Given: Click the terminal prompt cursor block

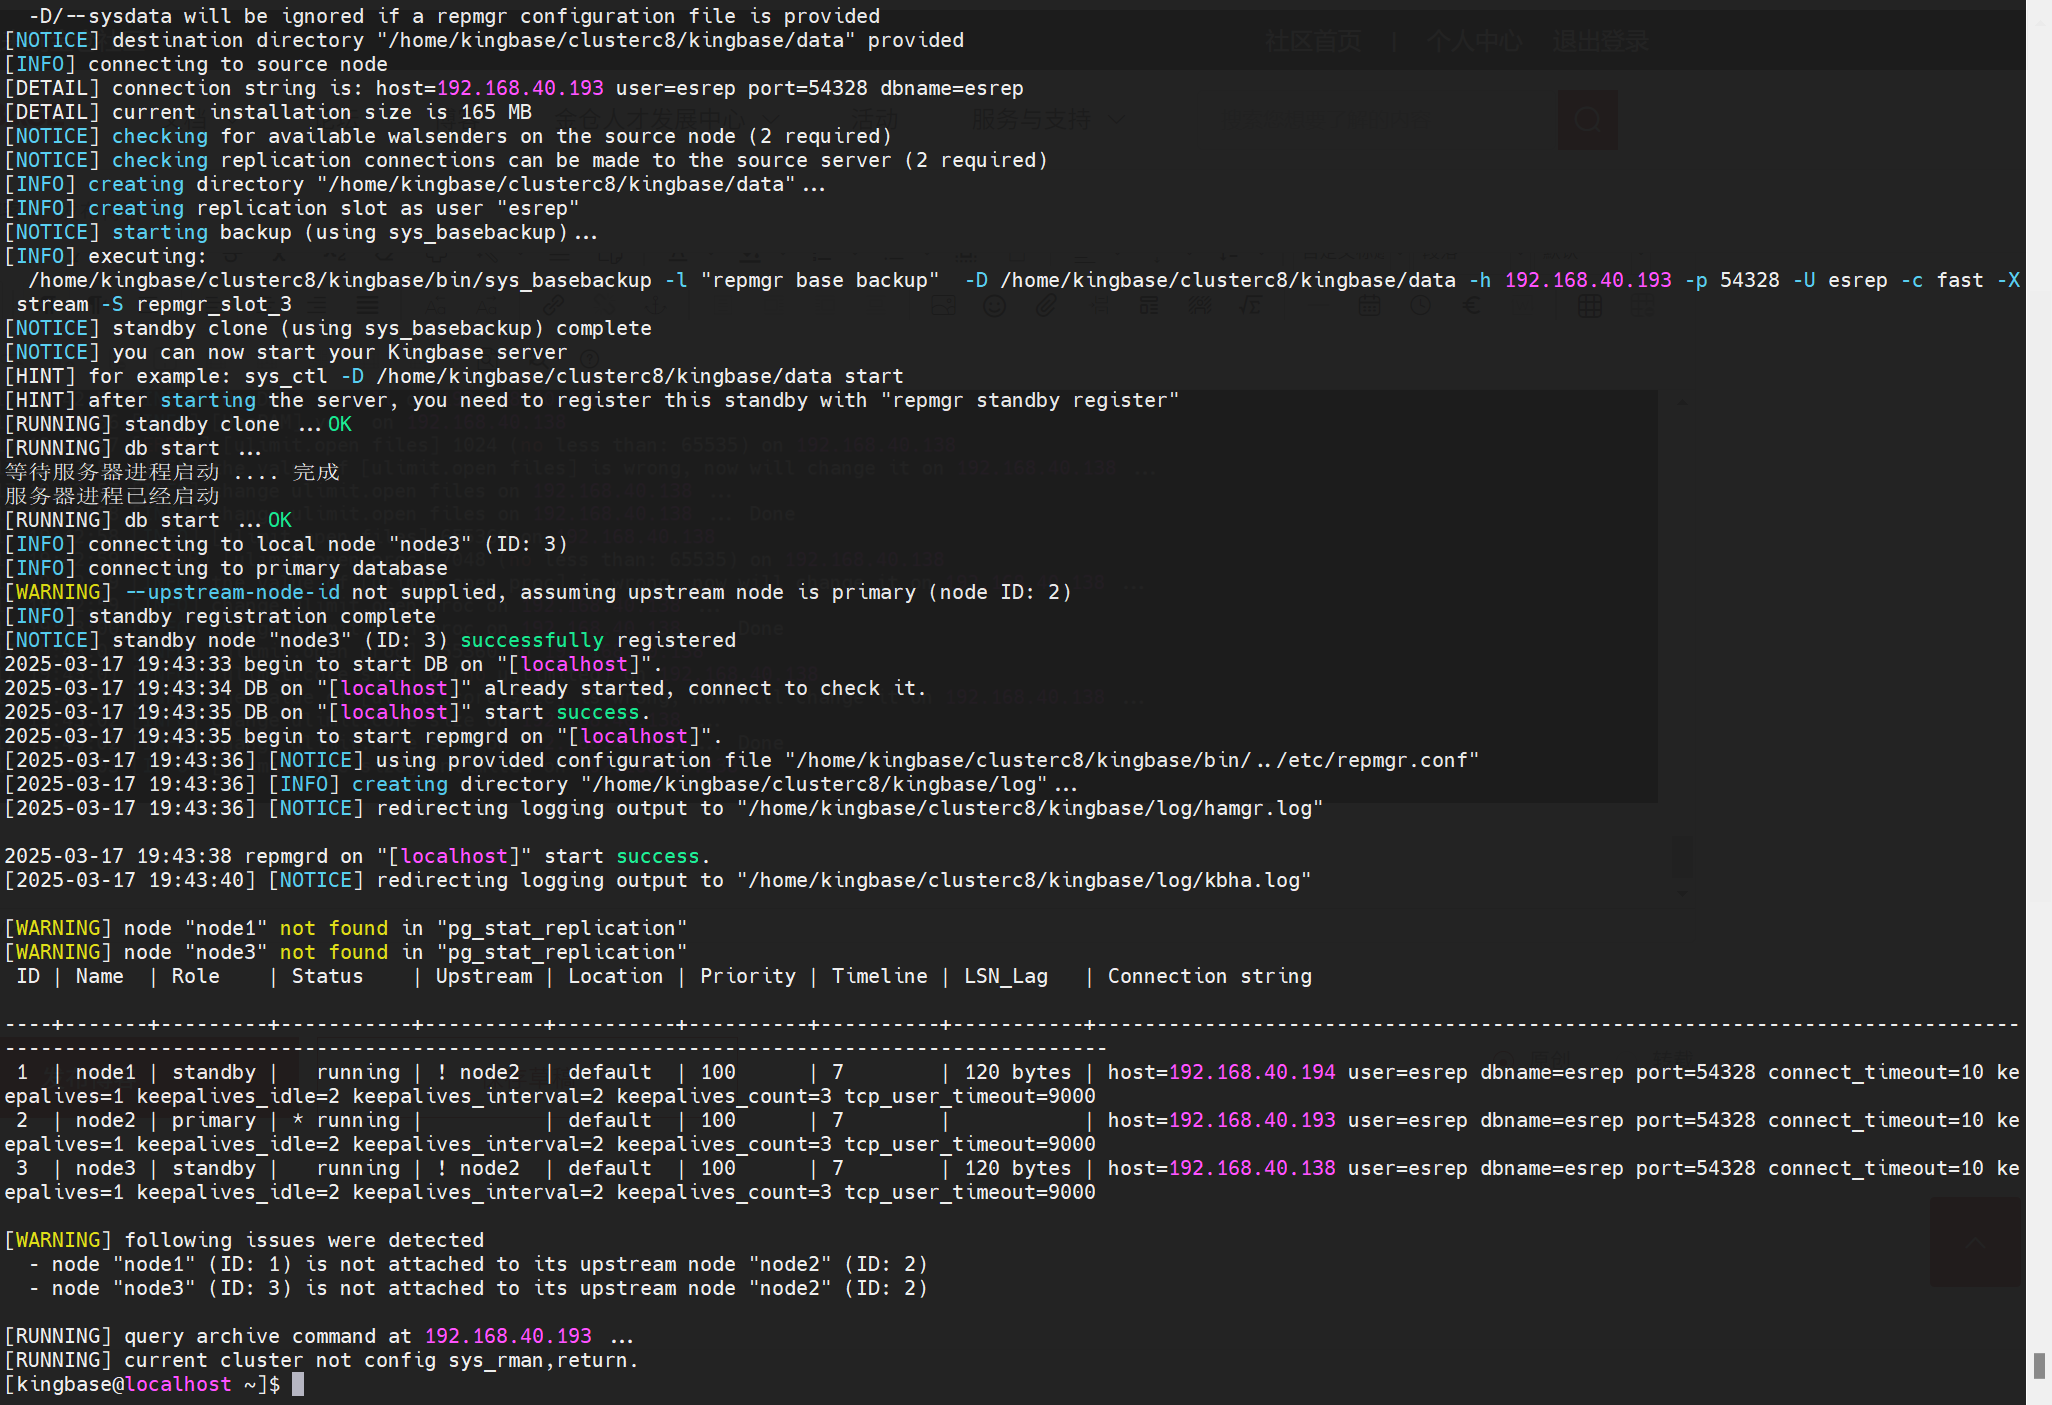Looking at the screenshot, I should (x=298, y=1384).
